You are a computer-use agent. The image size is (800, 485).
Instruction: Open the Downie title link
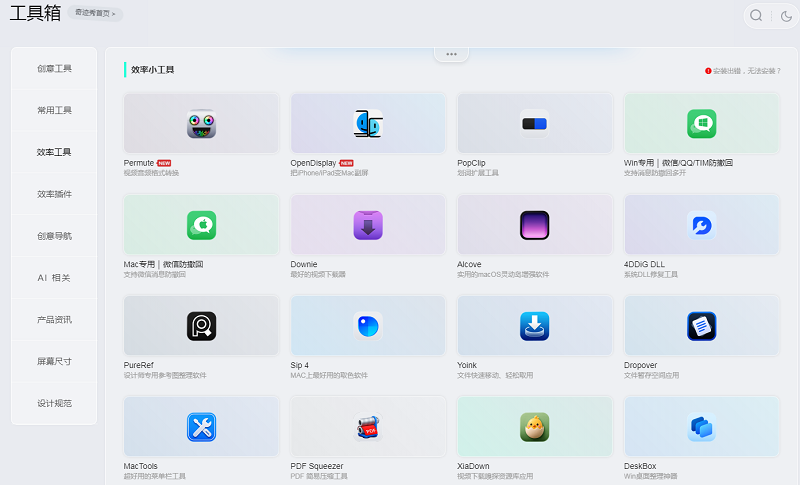point(304,264)
